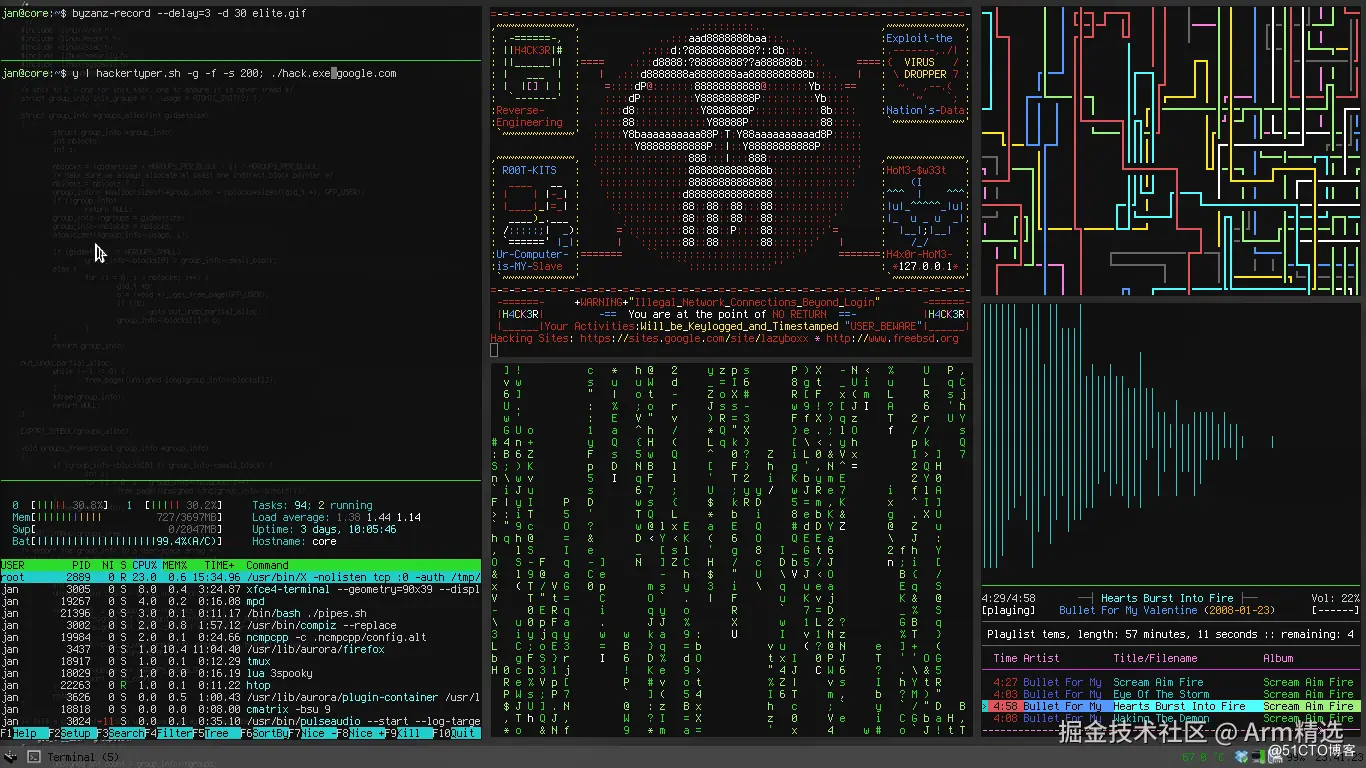Click the Title/Filename column header in ncmpcpp
This screenshot has width=1366, height=768.
coord(1155,658)
